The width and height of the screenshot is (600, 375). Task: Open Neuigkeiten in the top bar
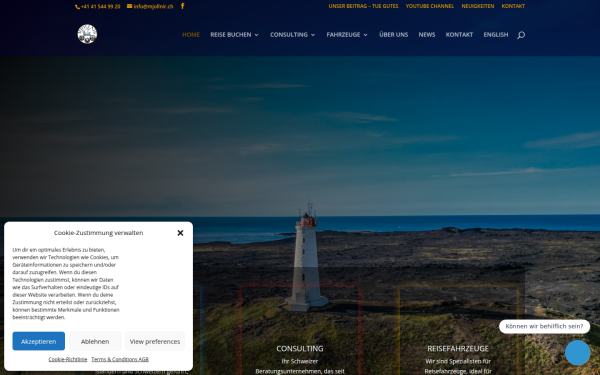tap(478, 6)
